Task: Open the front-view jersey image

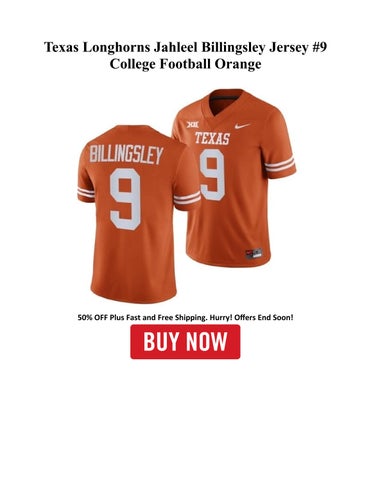Action: (x=234, y=177)
